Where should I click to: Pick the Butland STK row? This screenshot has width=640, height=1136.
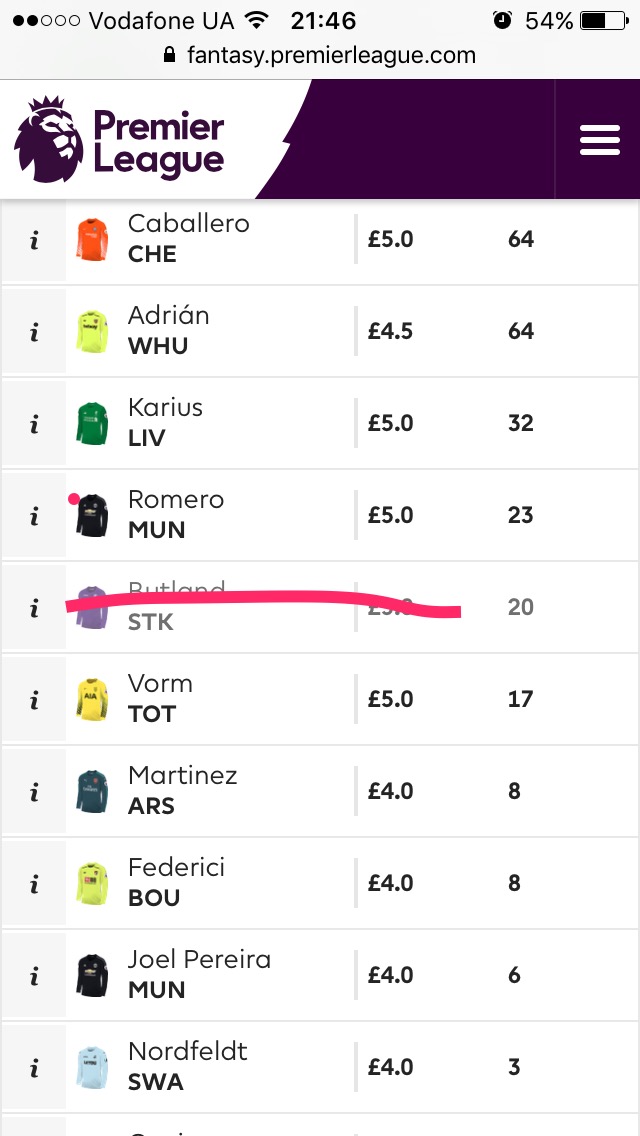pos(320,607)
